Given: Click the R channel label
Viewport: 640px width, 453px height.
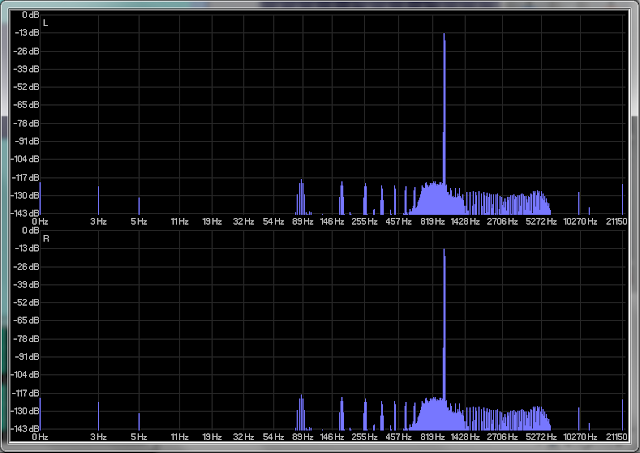Looking at the screenshot, I should click(46, 239).
